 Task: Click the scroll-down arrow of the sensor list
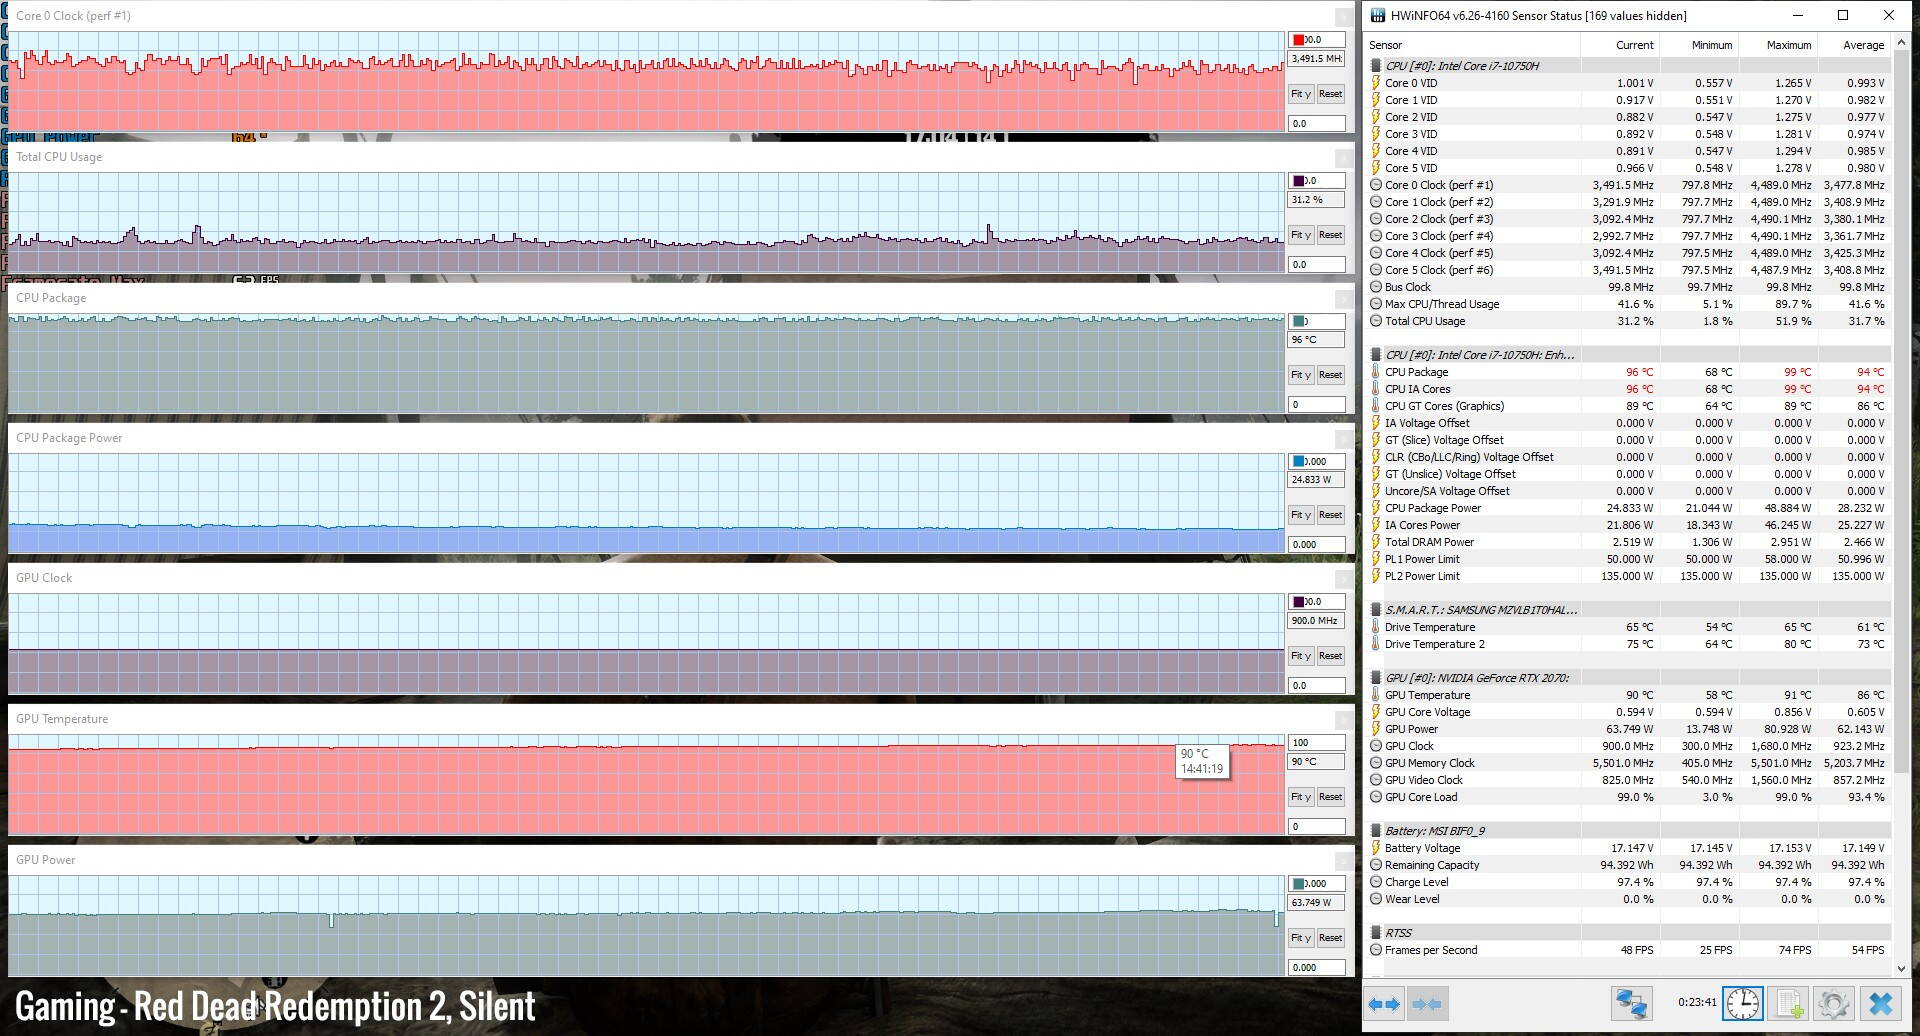click(1901, 968)
